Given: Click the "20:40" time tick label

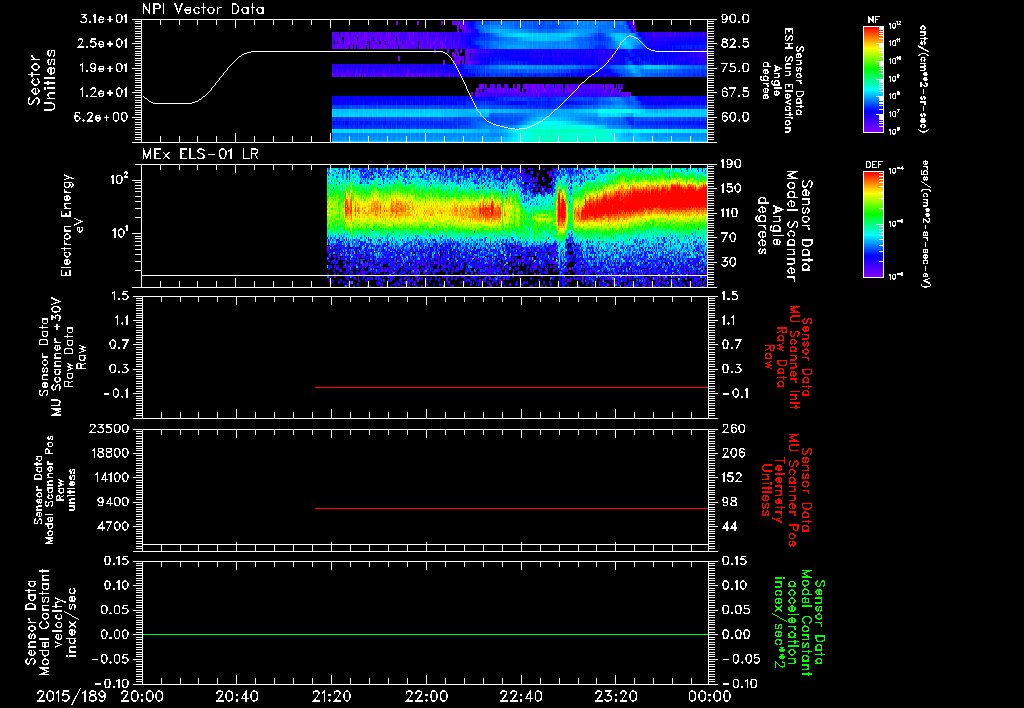Looking at the screenshot, I should coord(237,696).
